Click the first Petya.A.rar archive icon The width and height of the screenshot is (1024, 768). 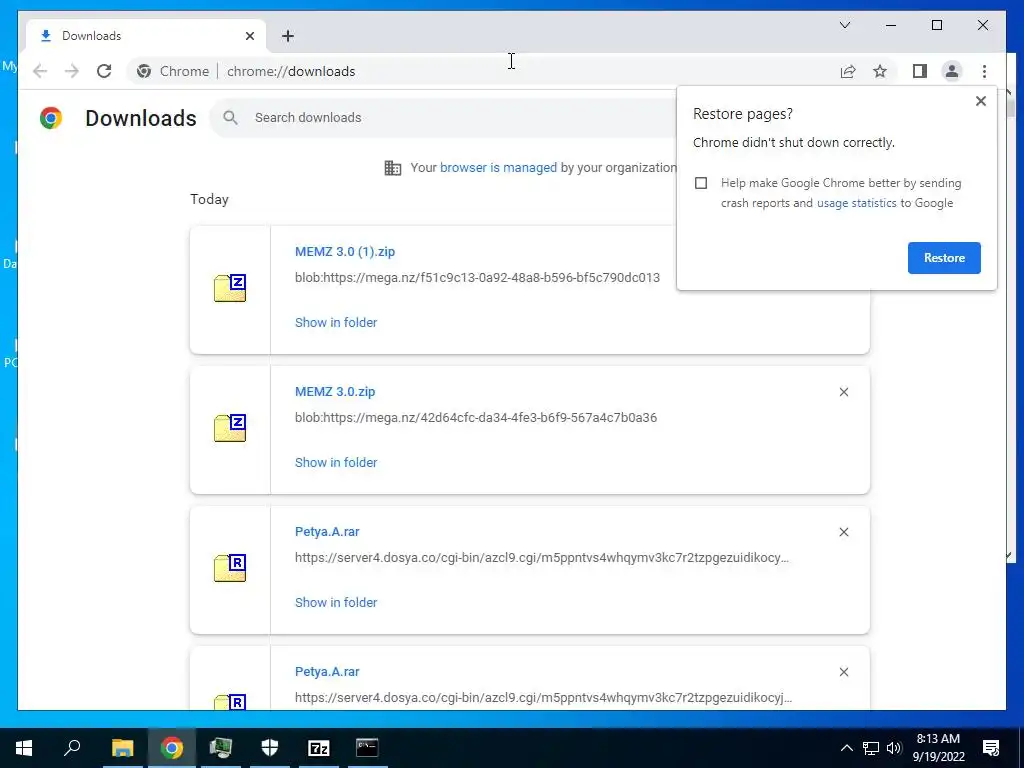[230, 568]
